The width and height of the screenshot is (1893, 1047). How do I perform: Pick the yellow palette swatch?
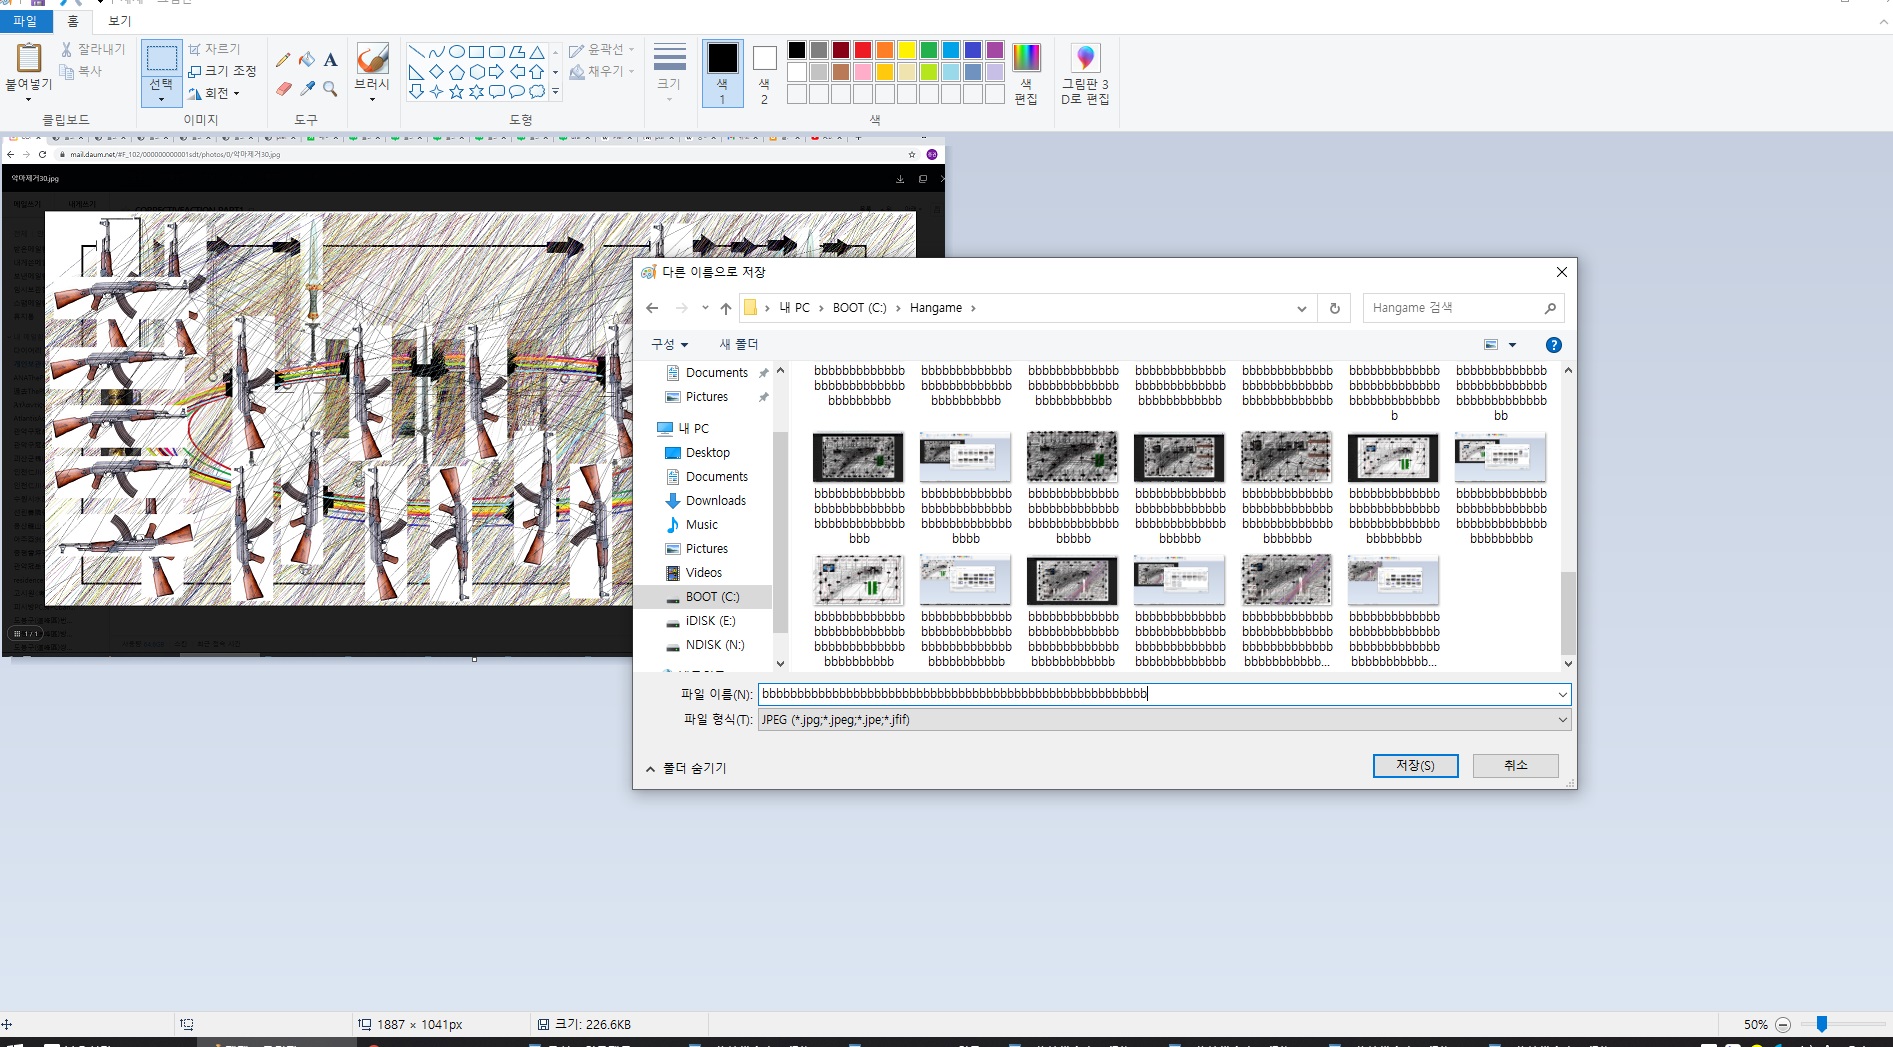click(907, 50)
